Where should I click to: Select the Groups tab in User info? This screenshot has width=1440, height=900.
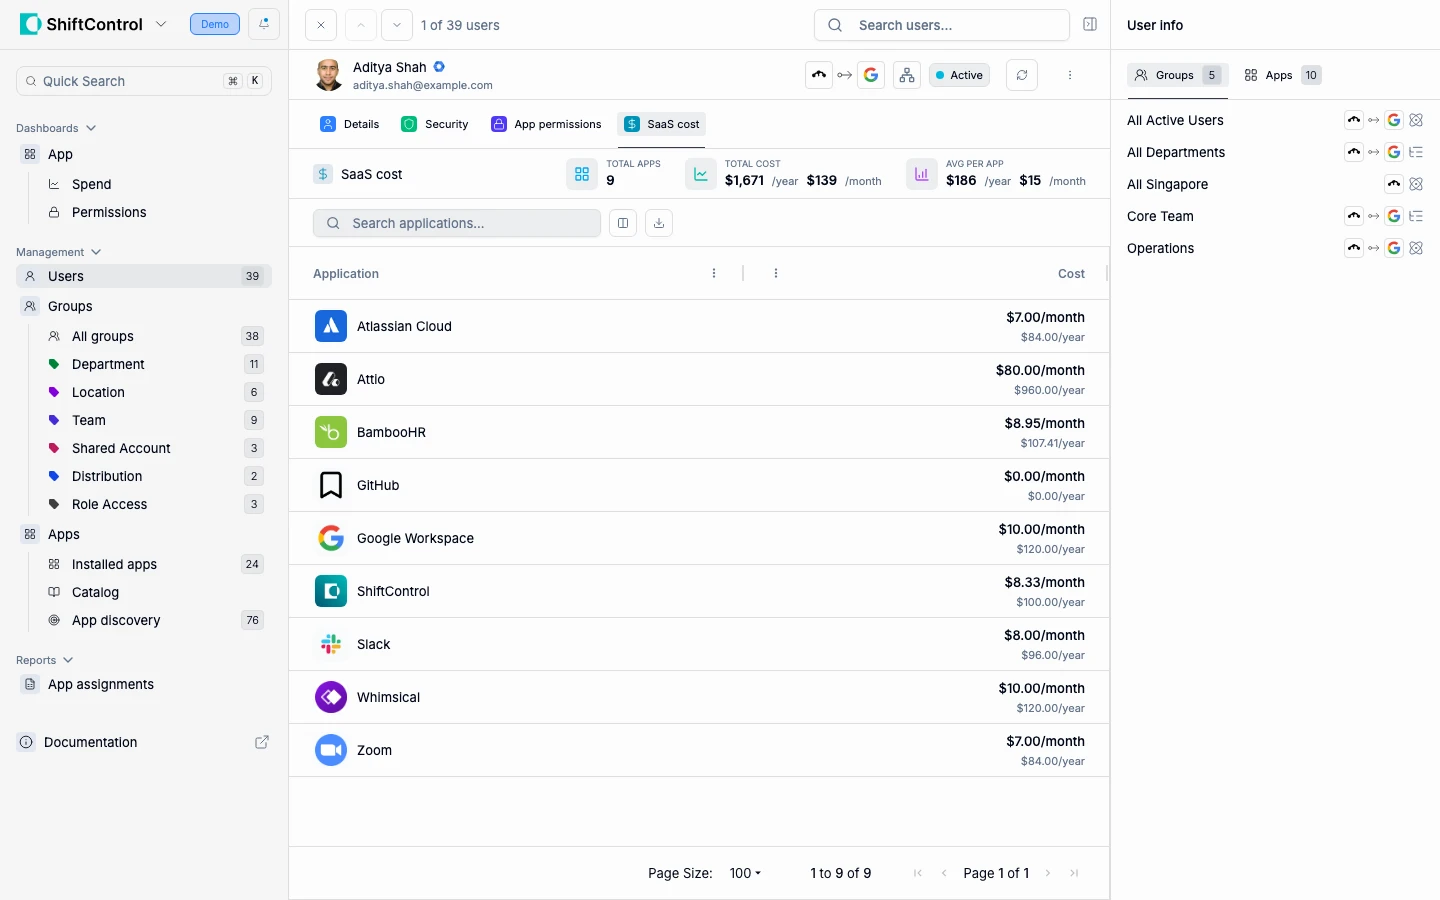(1178, 75)
